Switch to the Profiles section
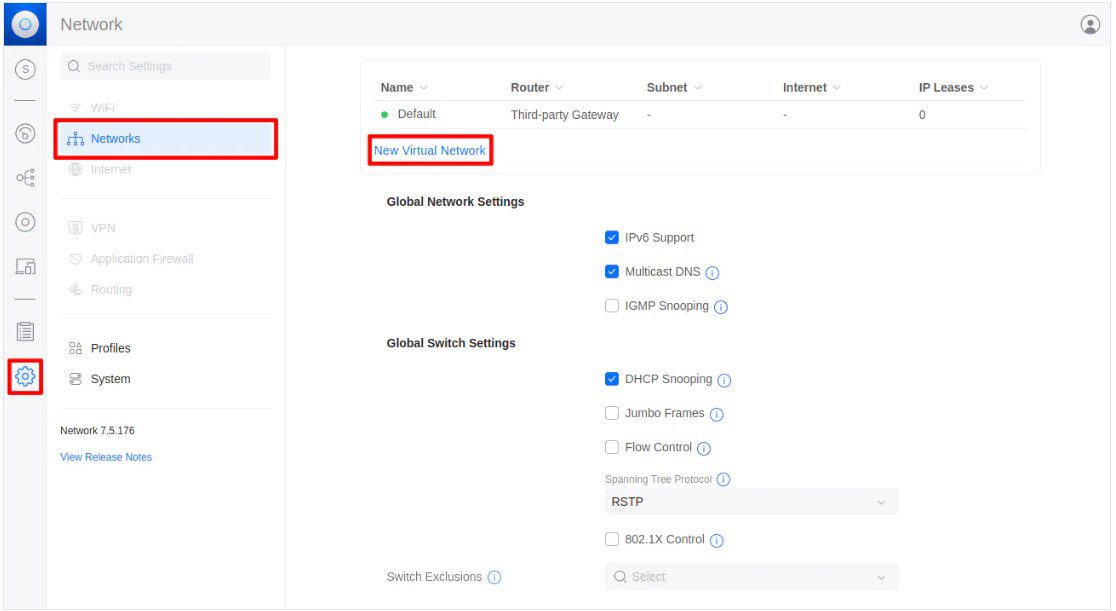 [110, 348]
